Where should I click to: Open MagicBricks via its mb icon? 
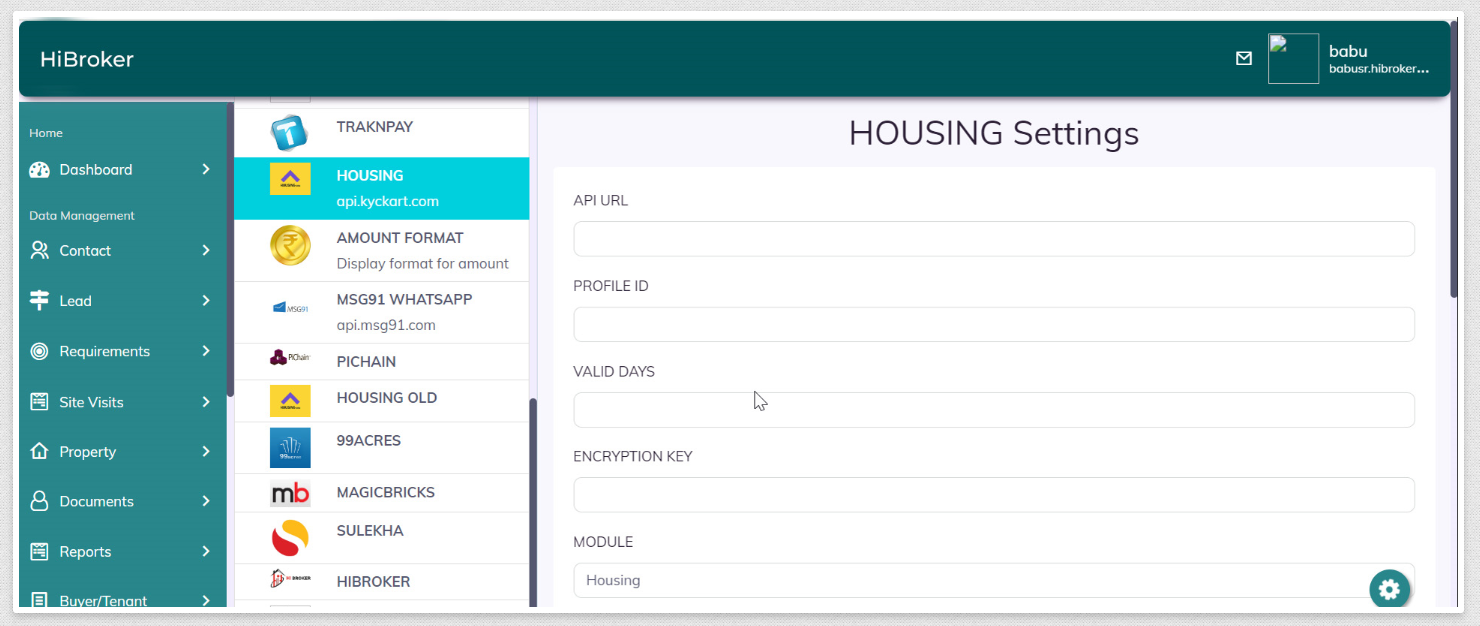point(290,492)
